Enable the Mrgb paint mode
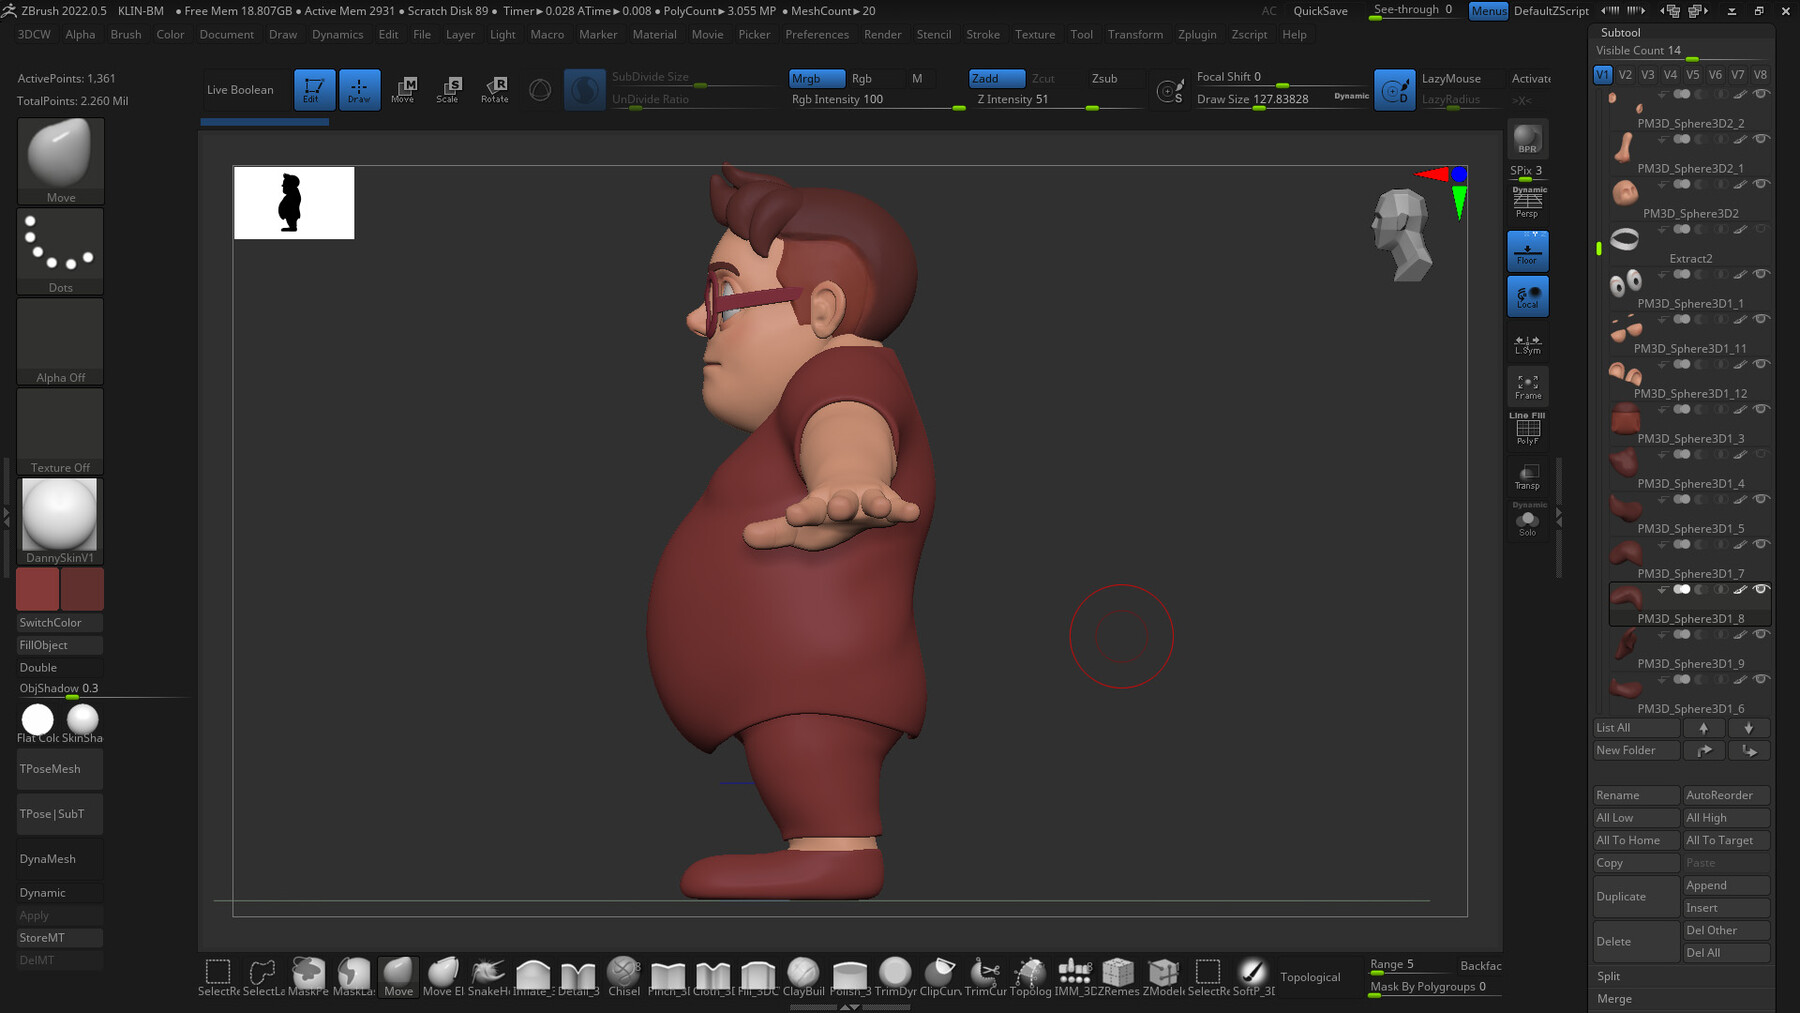The height and width of the screenshot is (1013, 1800). point(816,78)
